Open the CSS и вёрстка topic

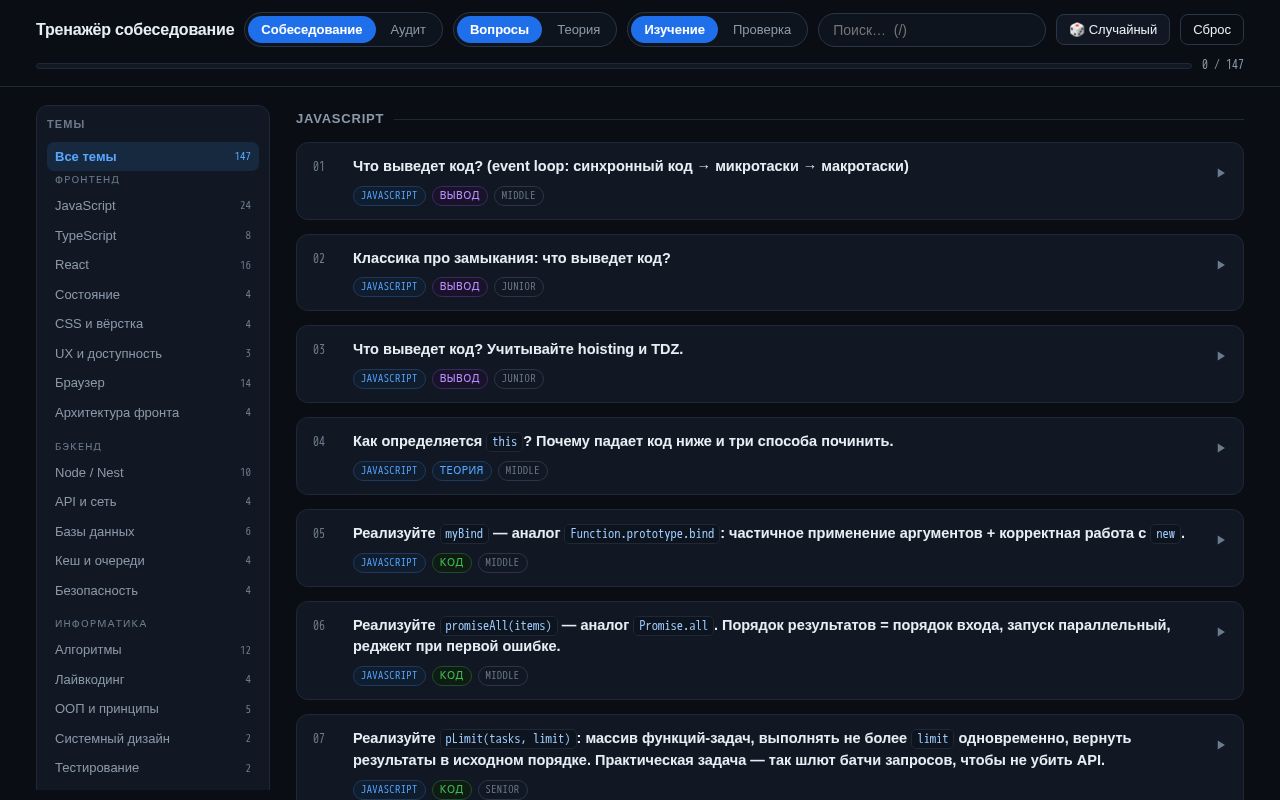click(153, 324)
